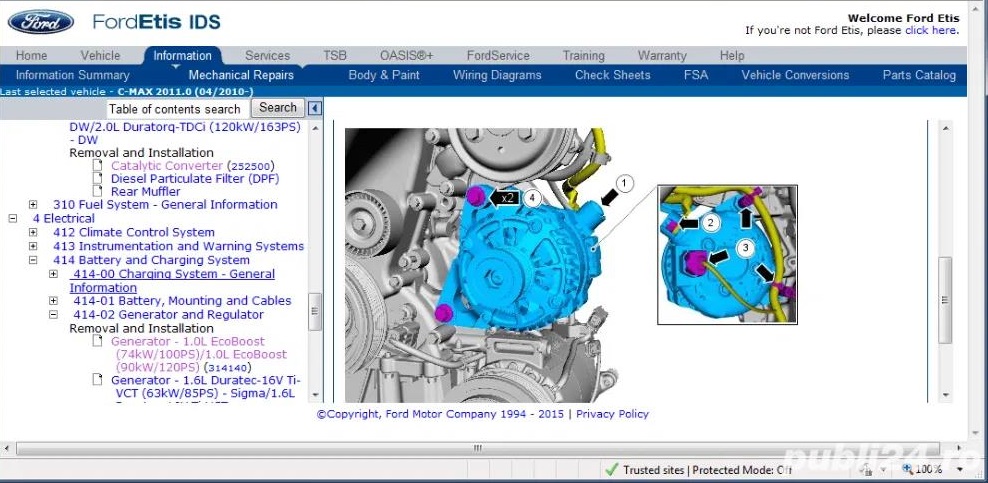Click the content pane scrollbar thumb

point(945,300)
